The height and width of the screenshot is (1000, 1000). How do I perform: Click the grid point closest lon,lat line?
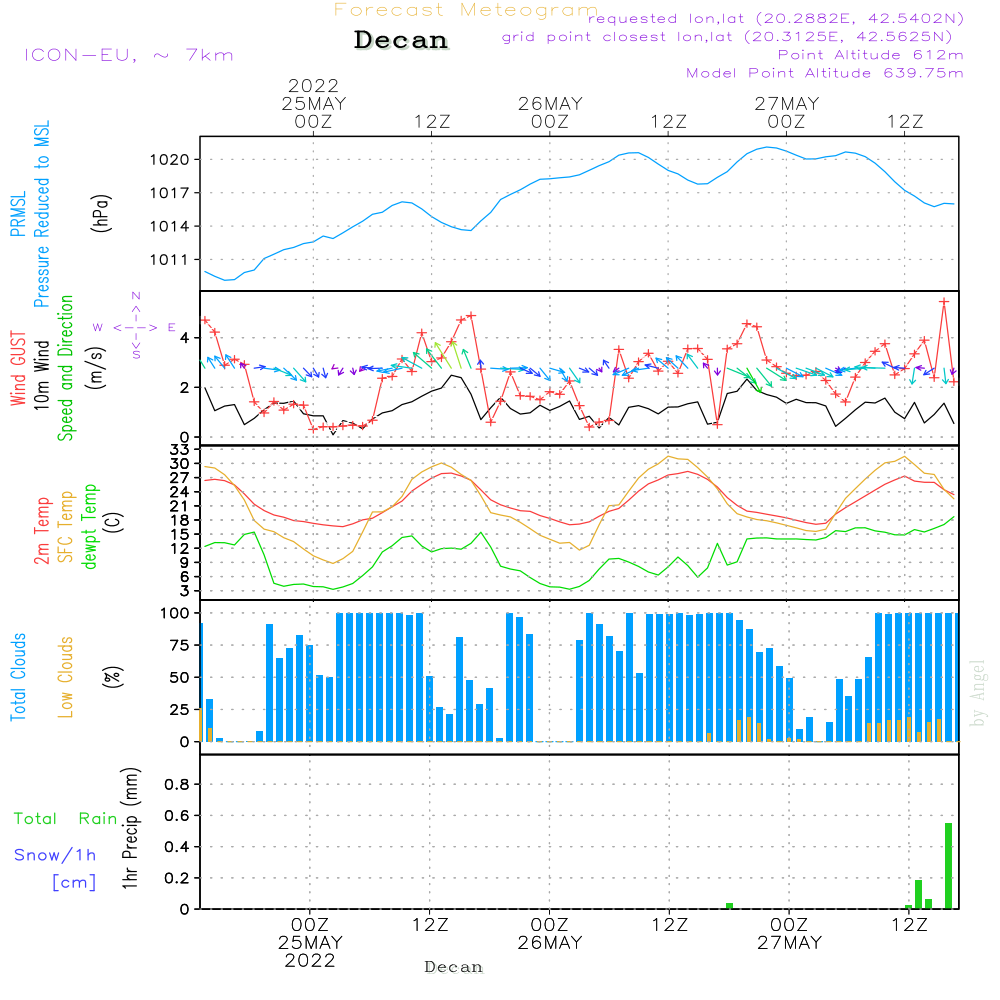click(727, 37)
